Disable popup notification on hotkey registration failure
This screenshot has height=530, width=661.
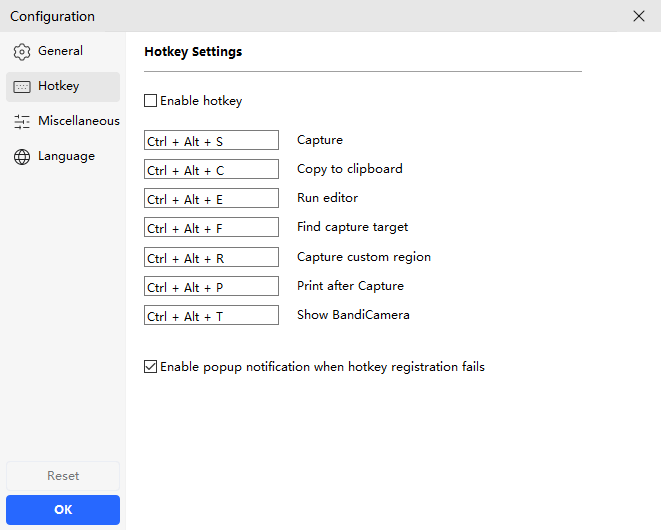pyautogui.click(x=151, y=367)
